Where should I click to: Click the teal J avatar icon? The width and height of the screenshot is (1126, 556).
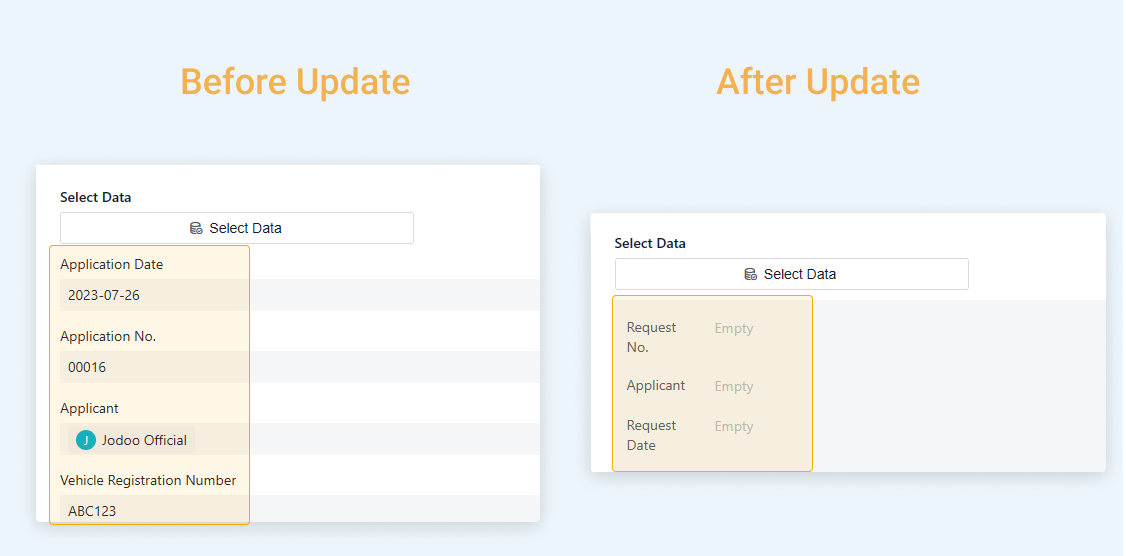pos(86,440)
